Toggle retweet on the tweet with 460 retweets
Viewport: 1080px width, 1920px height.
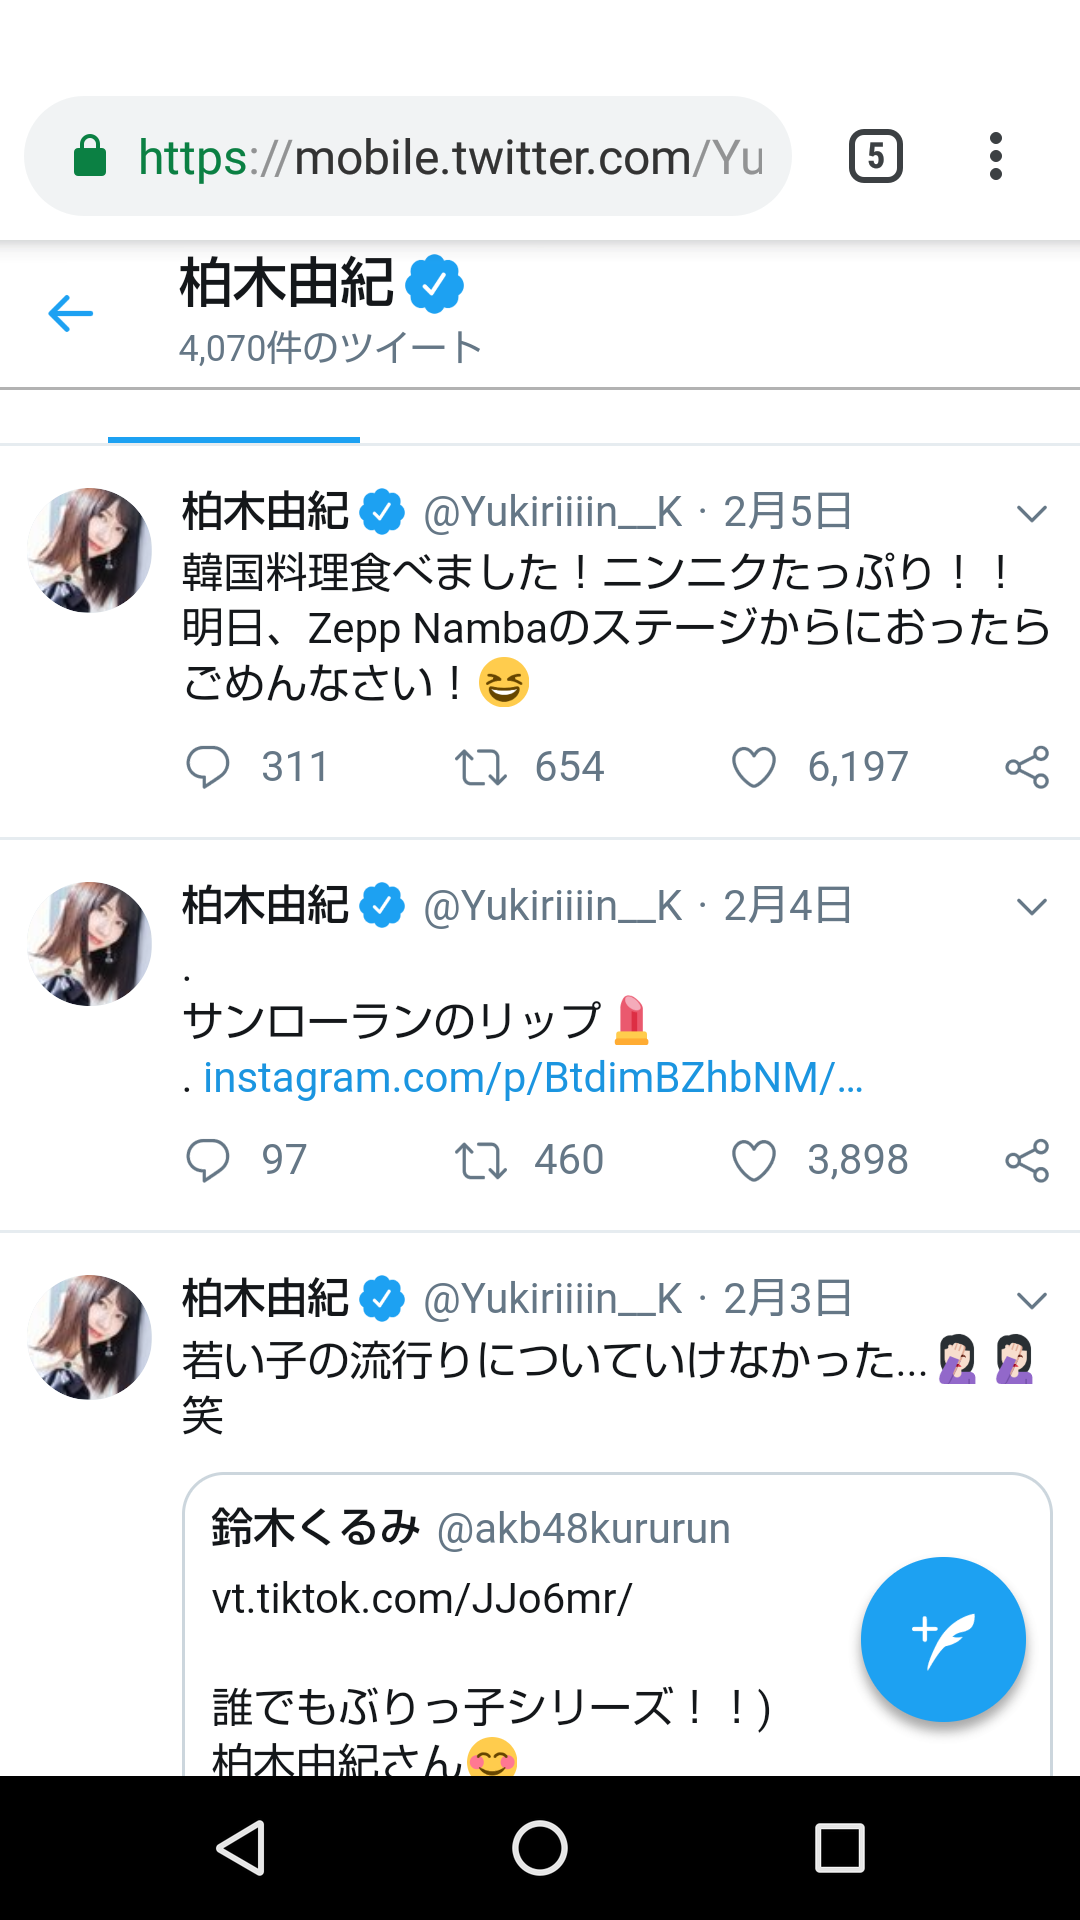click(481, 1160)
